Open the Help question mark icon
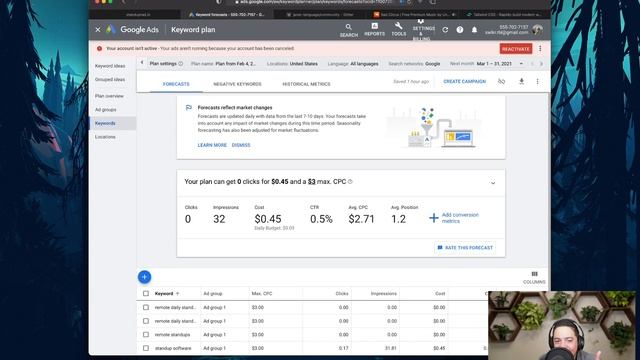640x360 pixels. pyautogui.click(x=460, y=30)
